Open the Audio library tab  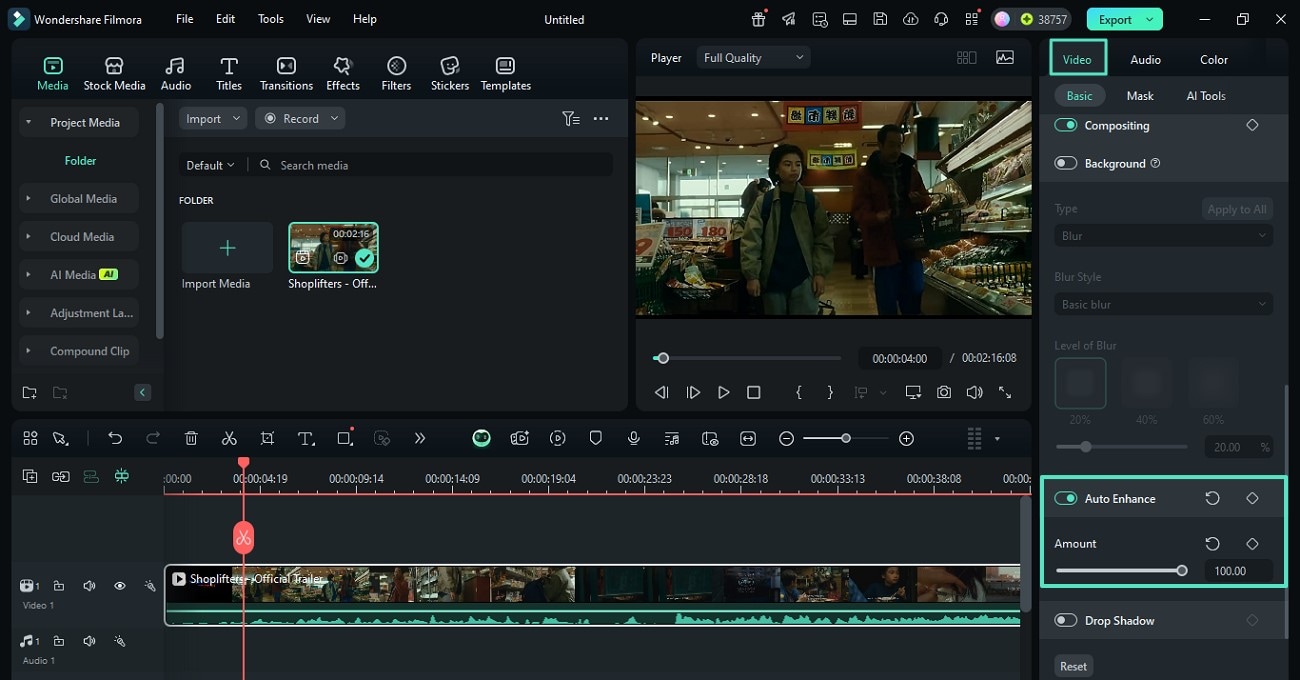tap(176, 73)
